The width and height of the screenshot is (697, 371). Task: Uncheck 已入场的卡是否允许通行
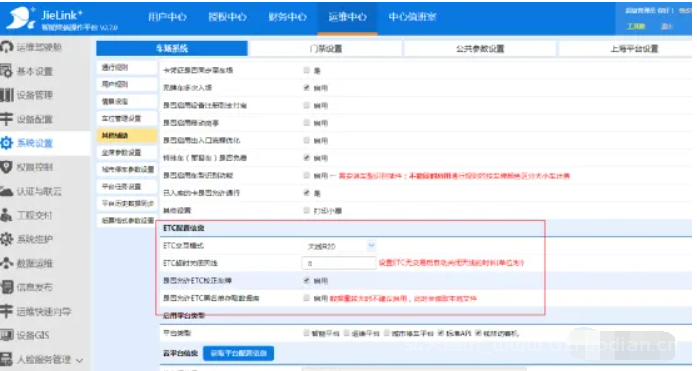point(306,192)
